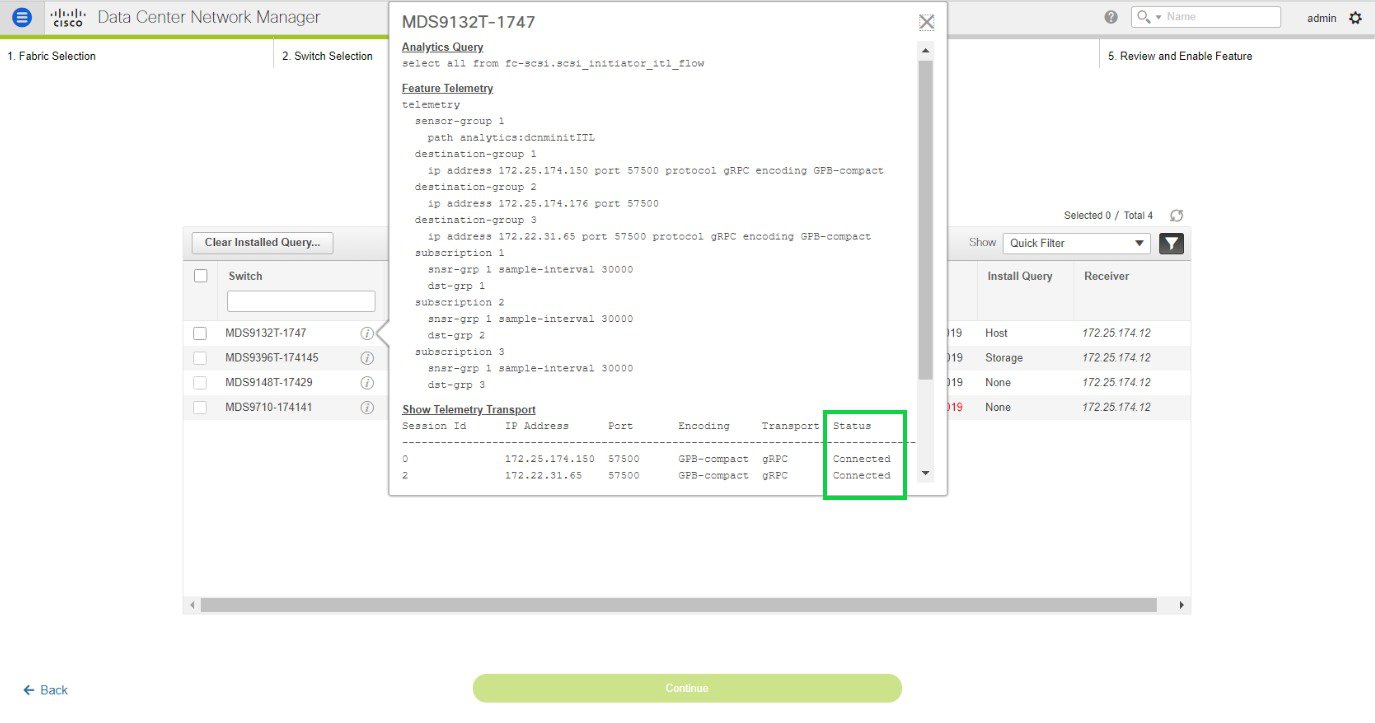Screen dimensions: 1375x723
Task: Go to step 1 Fabric Selection
Action: 51,56
